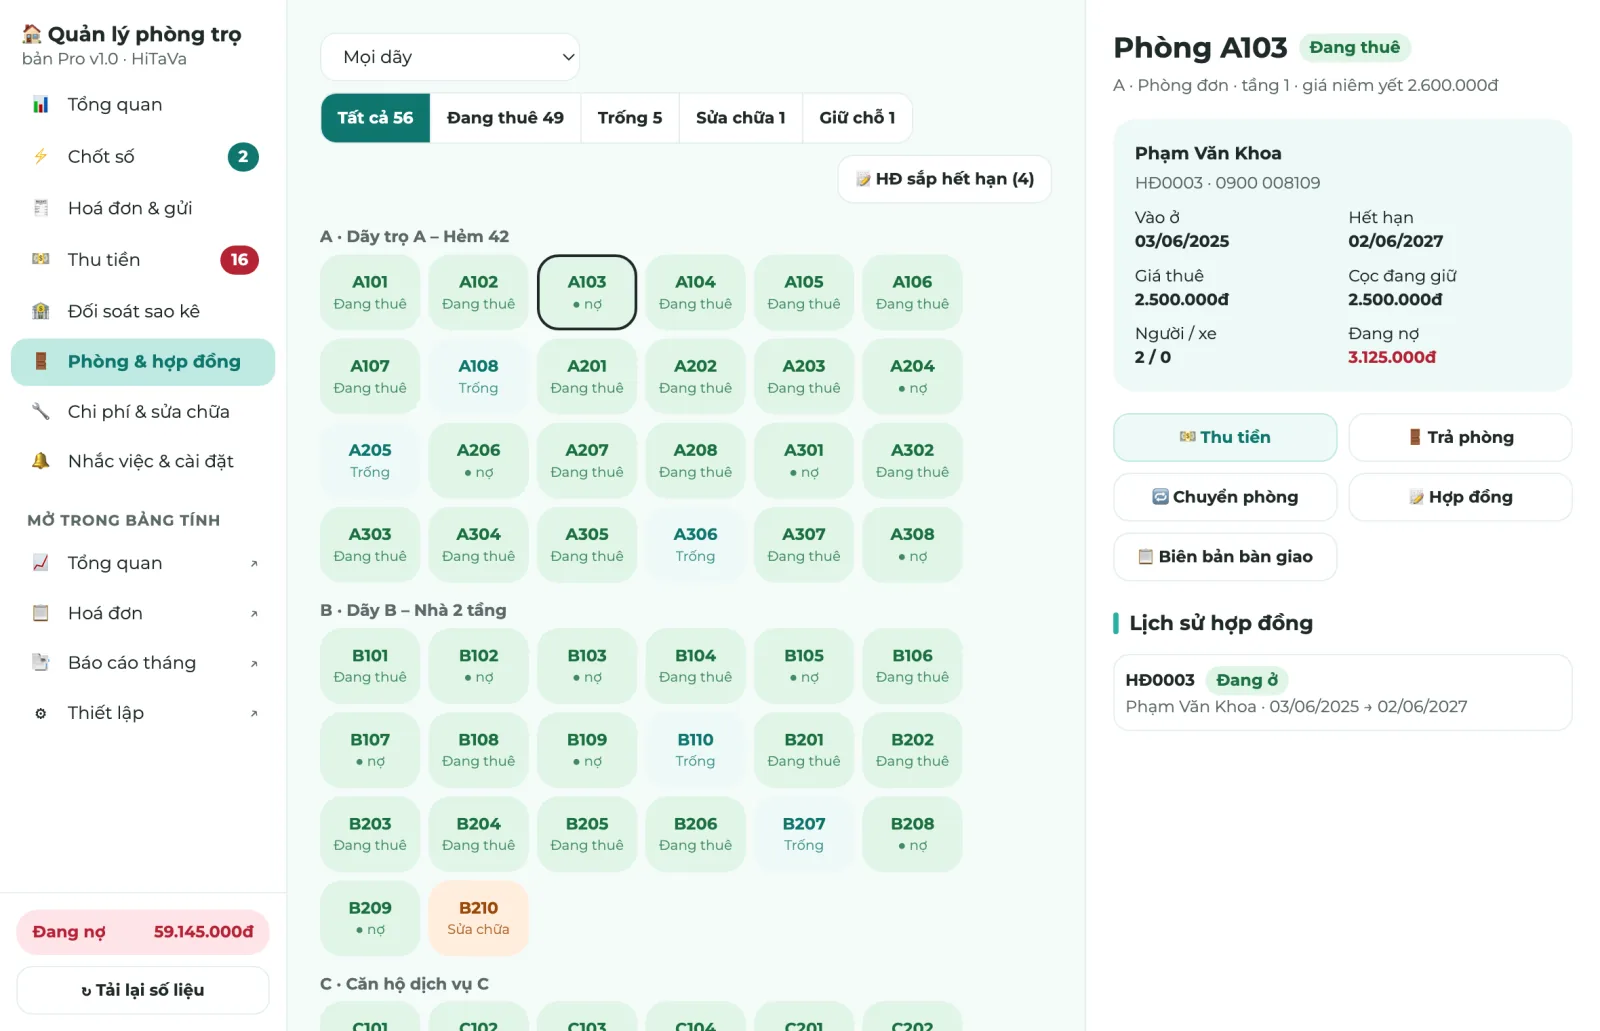This screenshot has height=1031, width=1600.
Task: Select room card B207
Action: coord(803,834)
